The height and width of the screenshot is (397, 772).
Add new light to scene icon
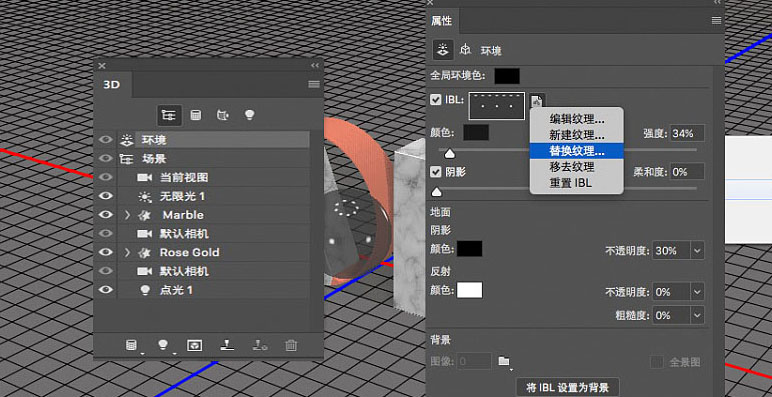(x=163, y=346)
